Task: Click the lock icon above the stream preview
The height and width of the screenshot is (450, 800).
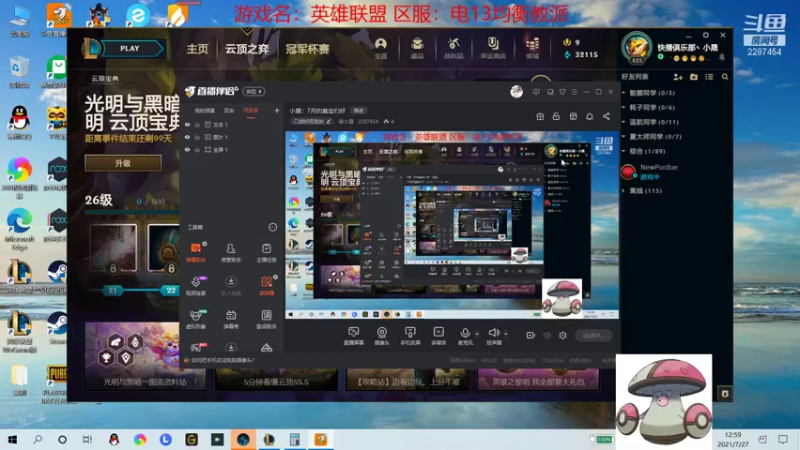Action: pyautogui.click(x=556, y=116)
